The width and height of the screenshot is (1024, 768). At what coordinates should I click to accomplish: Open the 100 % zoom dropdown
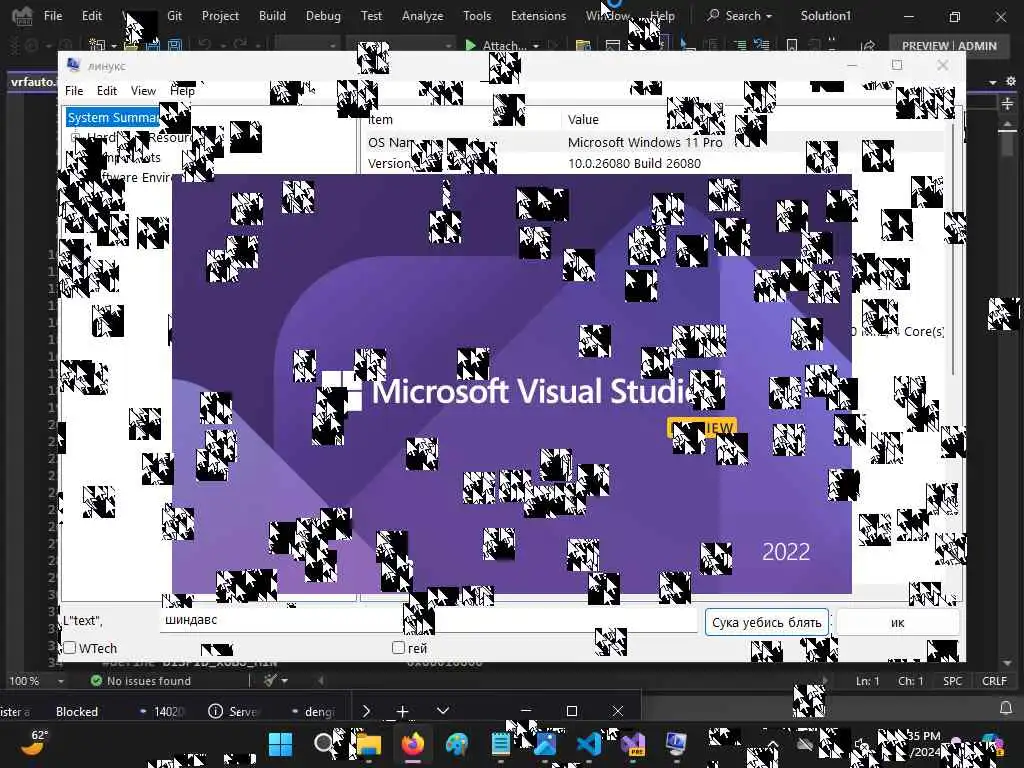point(60,681)
